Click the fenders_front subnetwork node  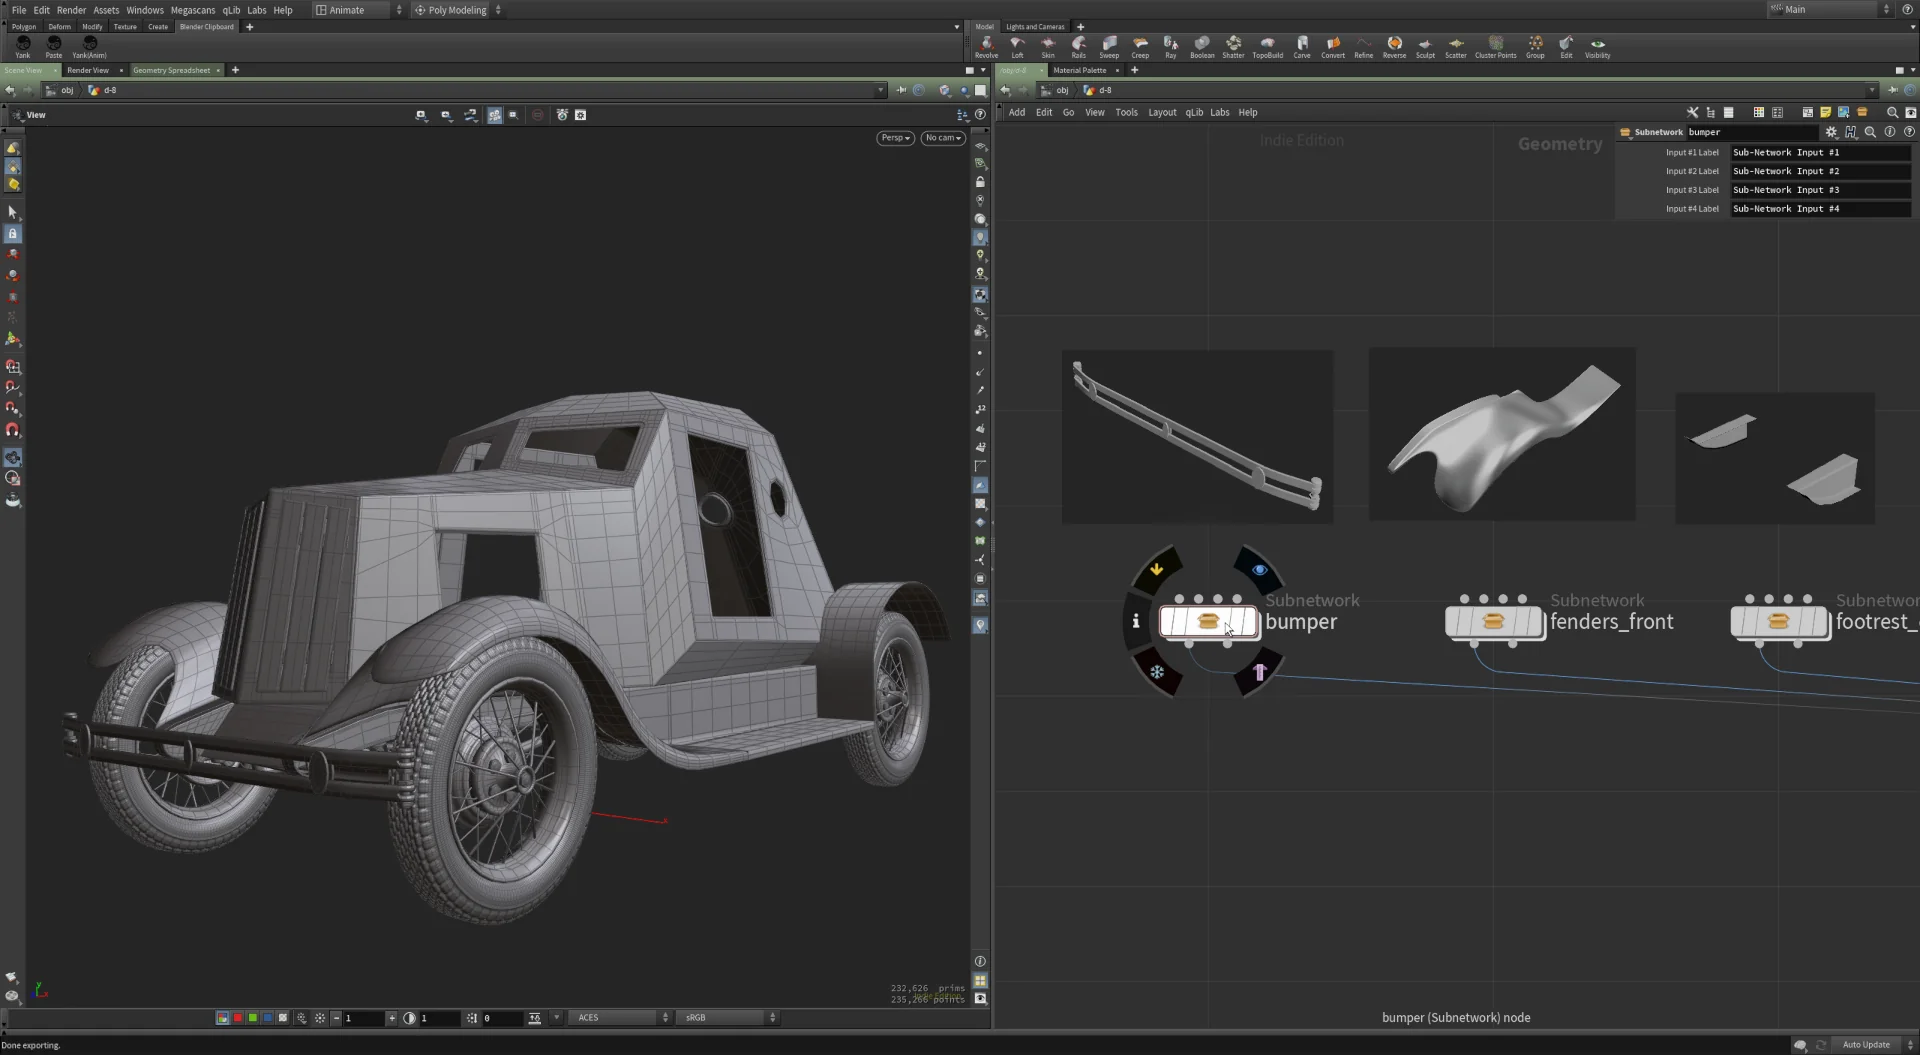pos(1494,622)
